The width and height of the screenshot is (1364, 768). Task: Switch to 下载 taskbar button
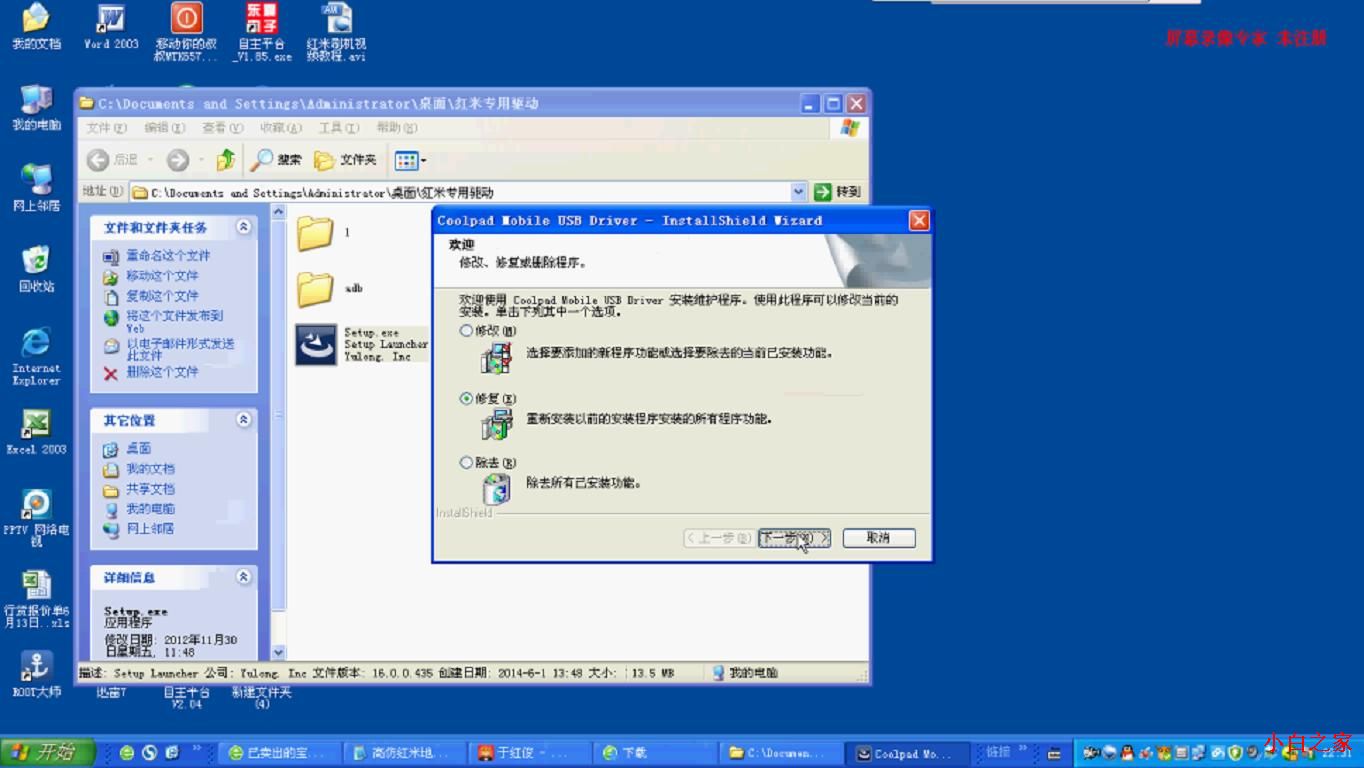[x=657, y=753]
